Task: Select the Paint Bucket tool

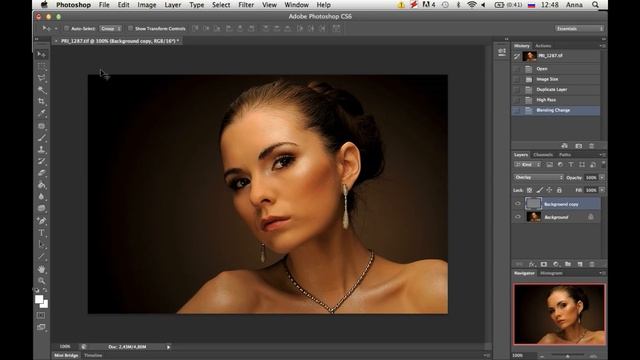Action: (x=41, y=185)
